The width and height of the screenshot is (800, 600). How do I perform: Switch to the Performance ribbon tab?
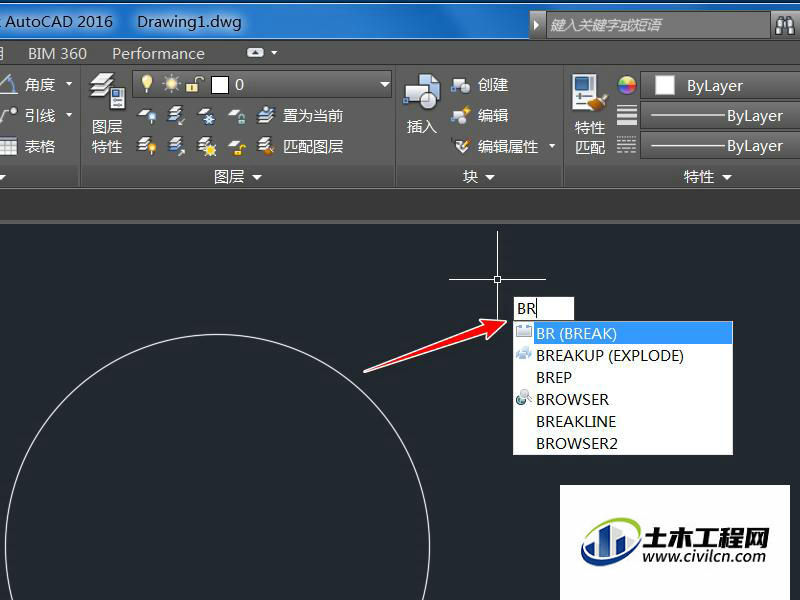point(158,54)
